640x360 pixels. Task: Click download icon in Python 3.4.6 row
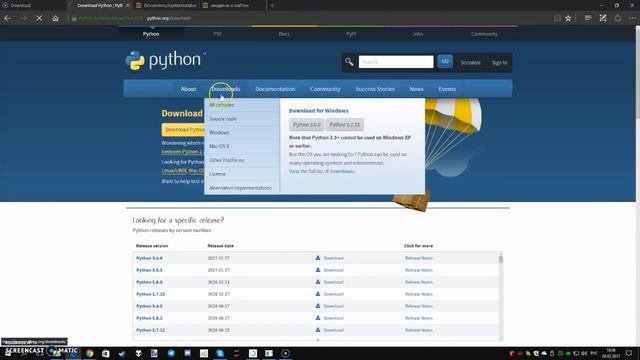(x=318, y=258)
